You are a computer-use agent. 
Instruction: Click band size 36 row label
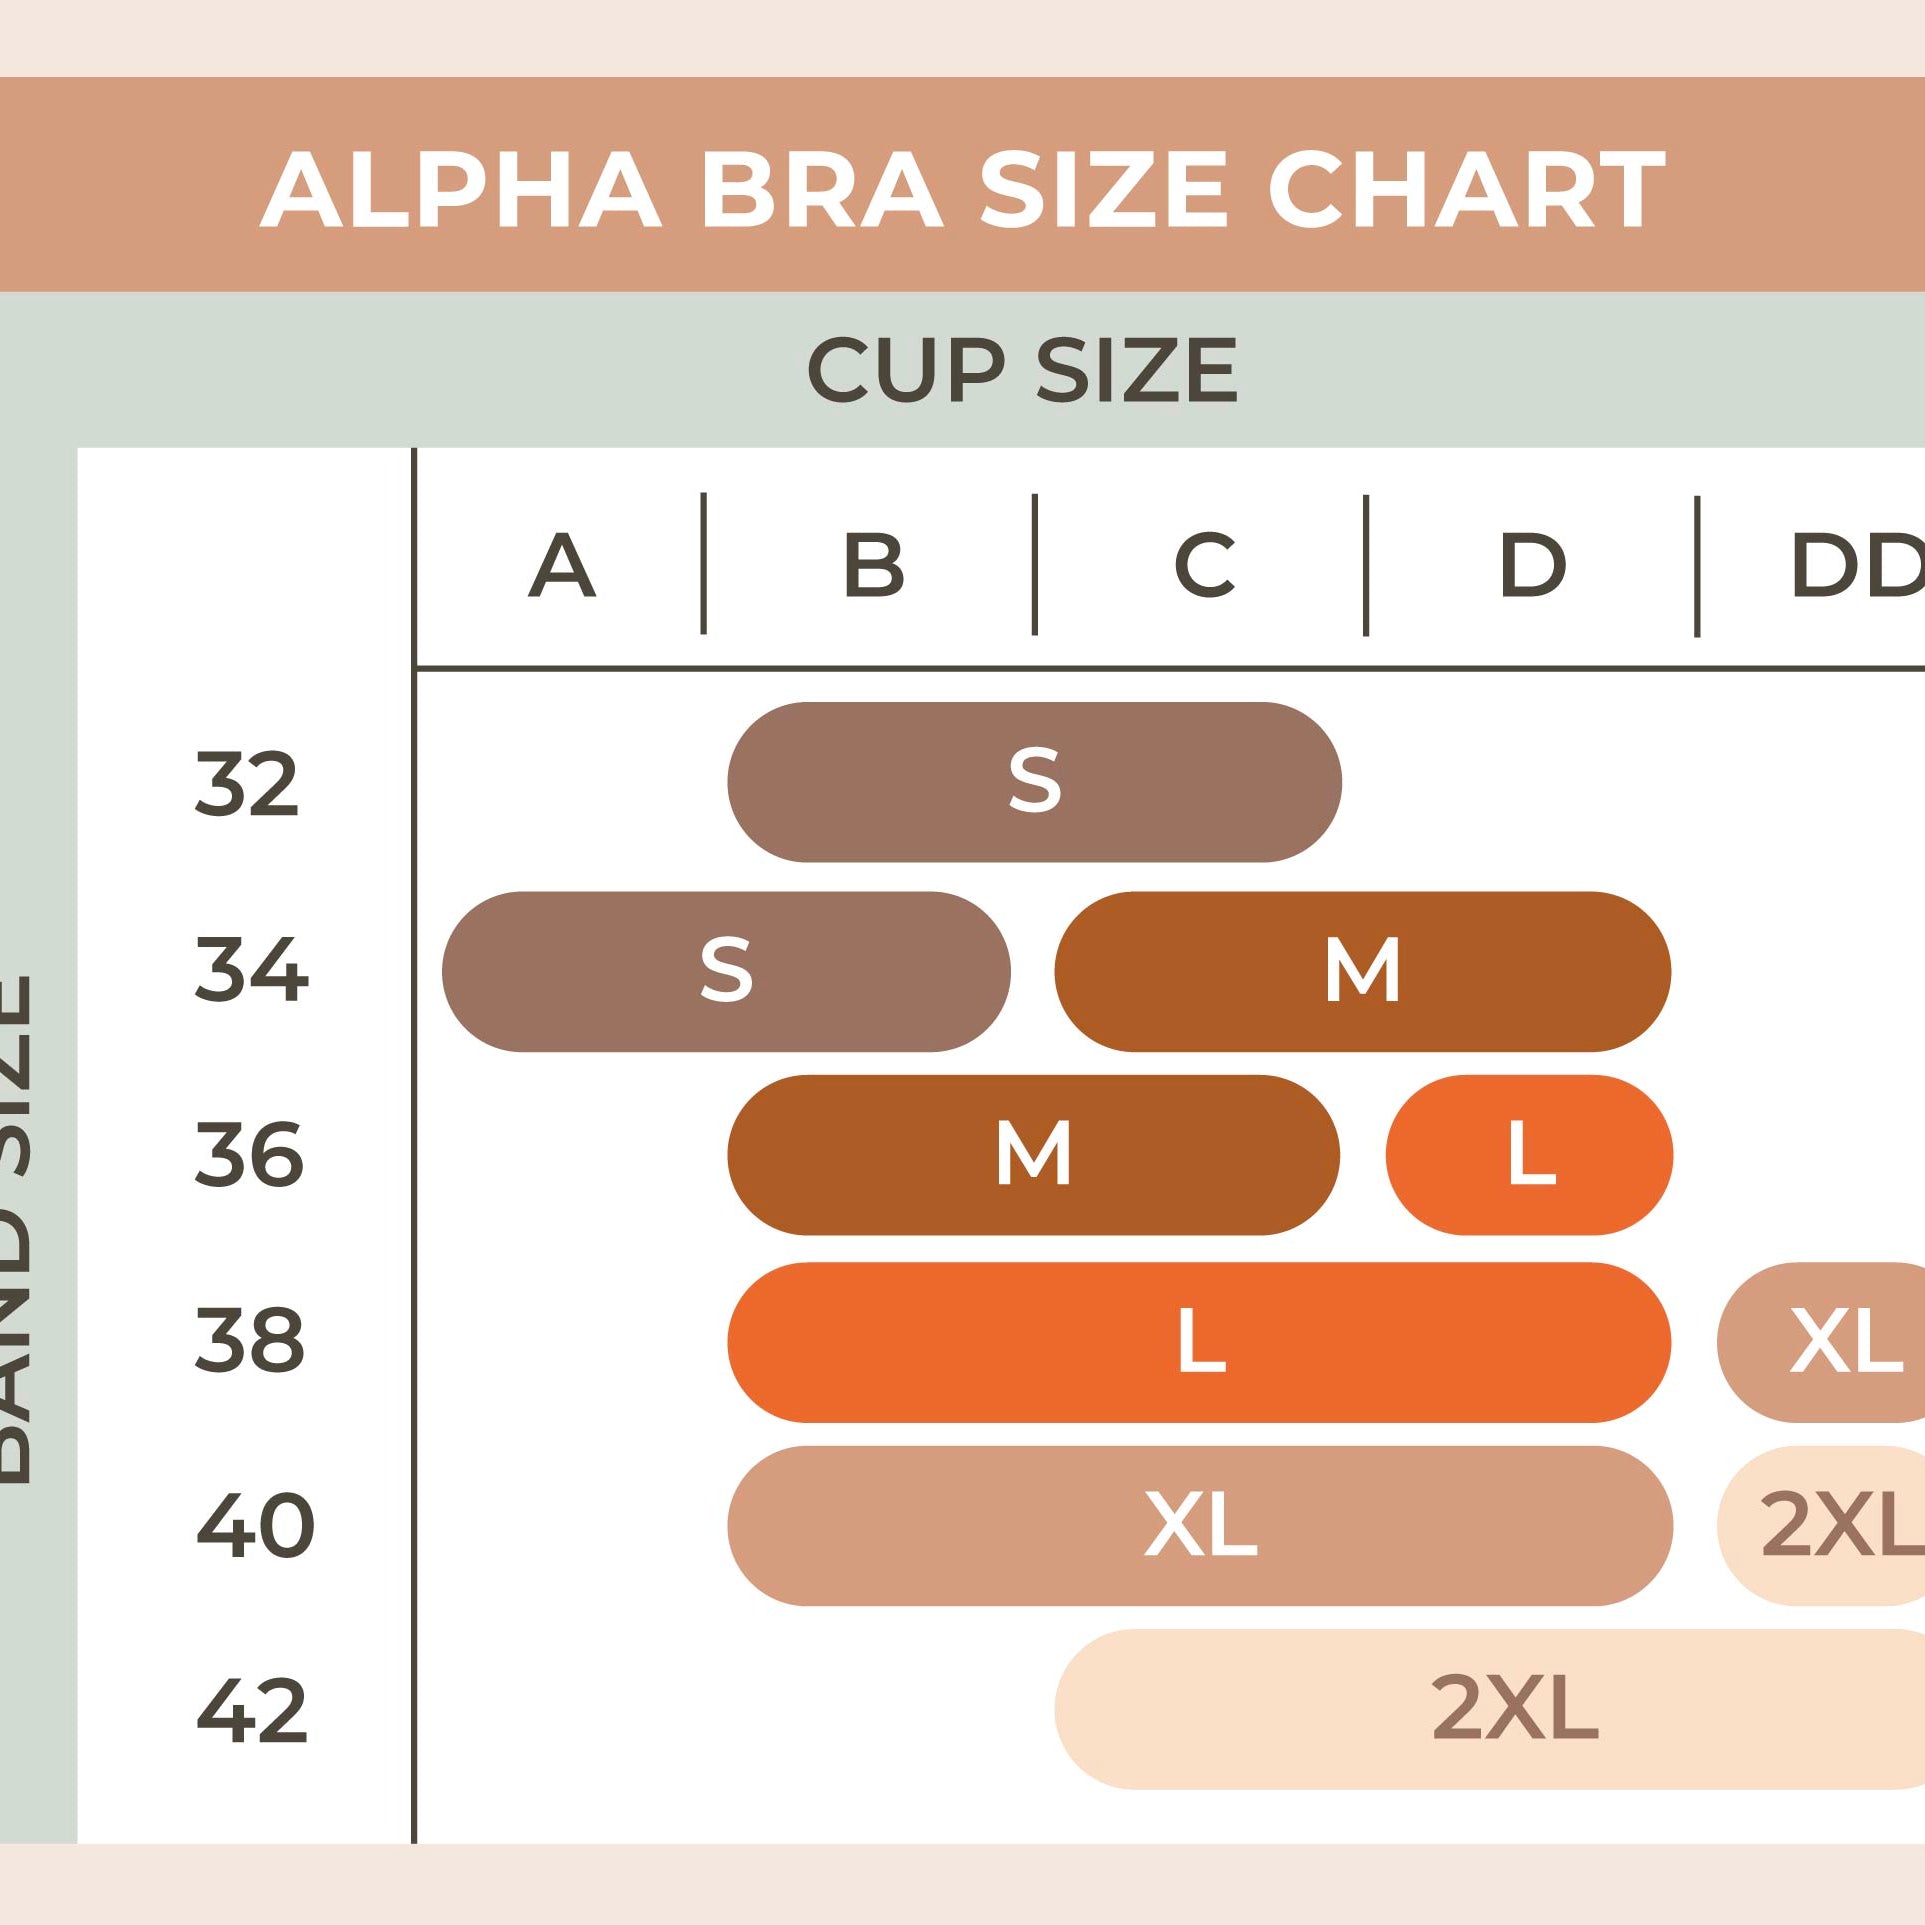pyautogui.click(x=249, y=1154)
